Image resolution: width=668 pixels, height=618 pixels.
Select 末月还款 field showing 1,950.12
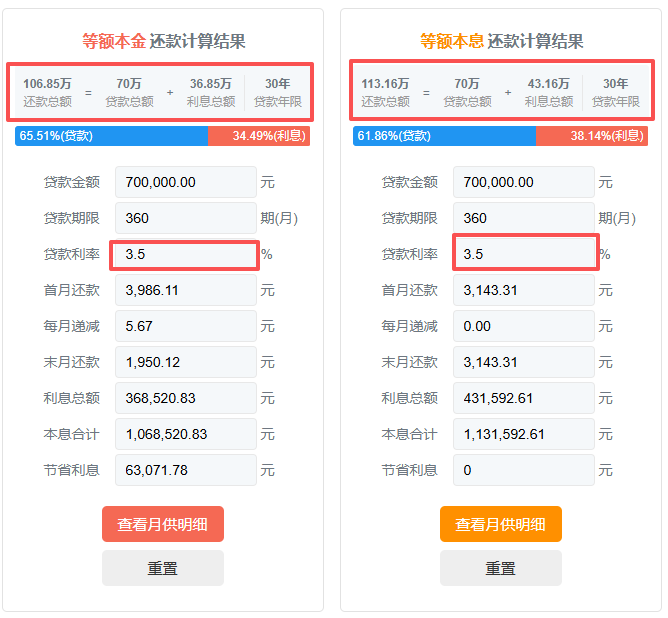pyautogui.click(x=186, y=362)
